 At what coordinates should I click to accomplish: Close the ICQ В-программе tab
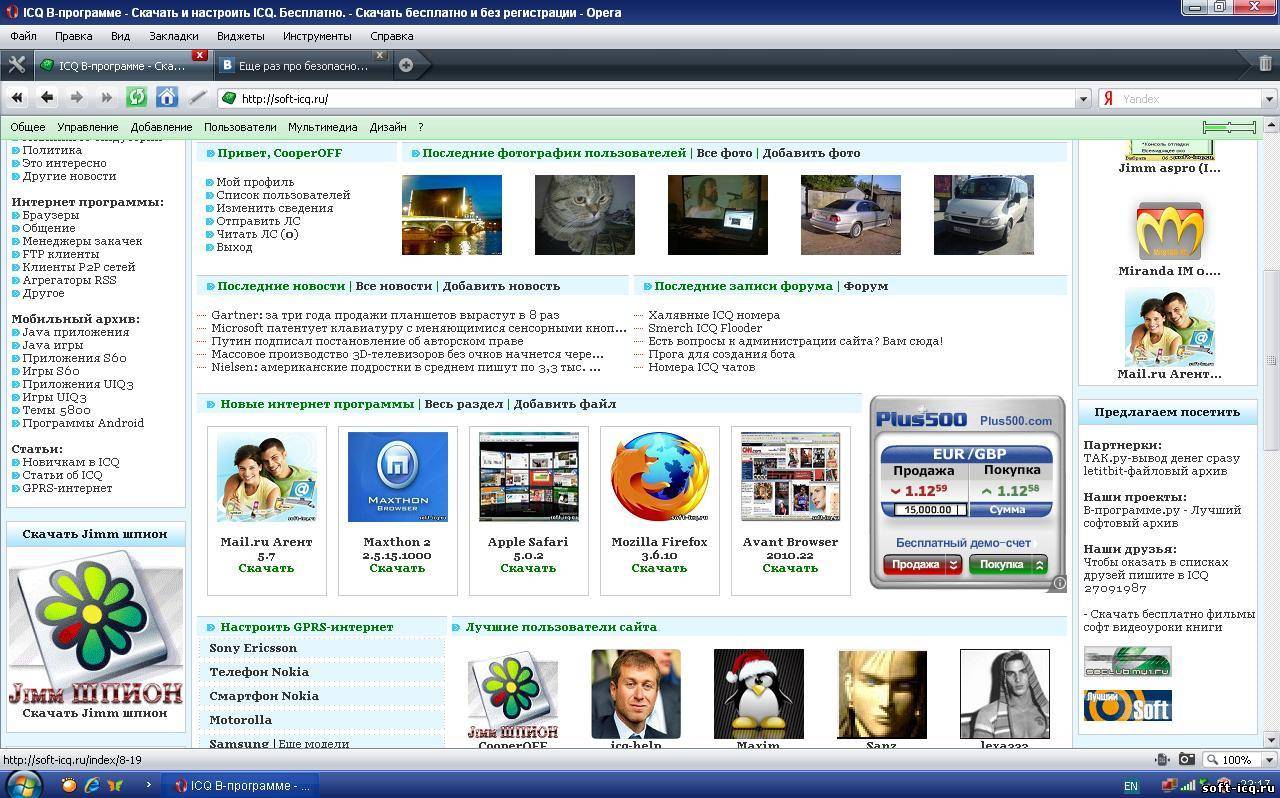[199, 55]
